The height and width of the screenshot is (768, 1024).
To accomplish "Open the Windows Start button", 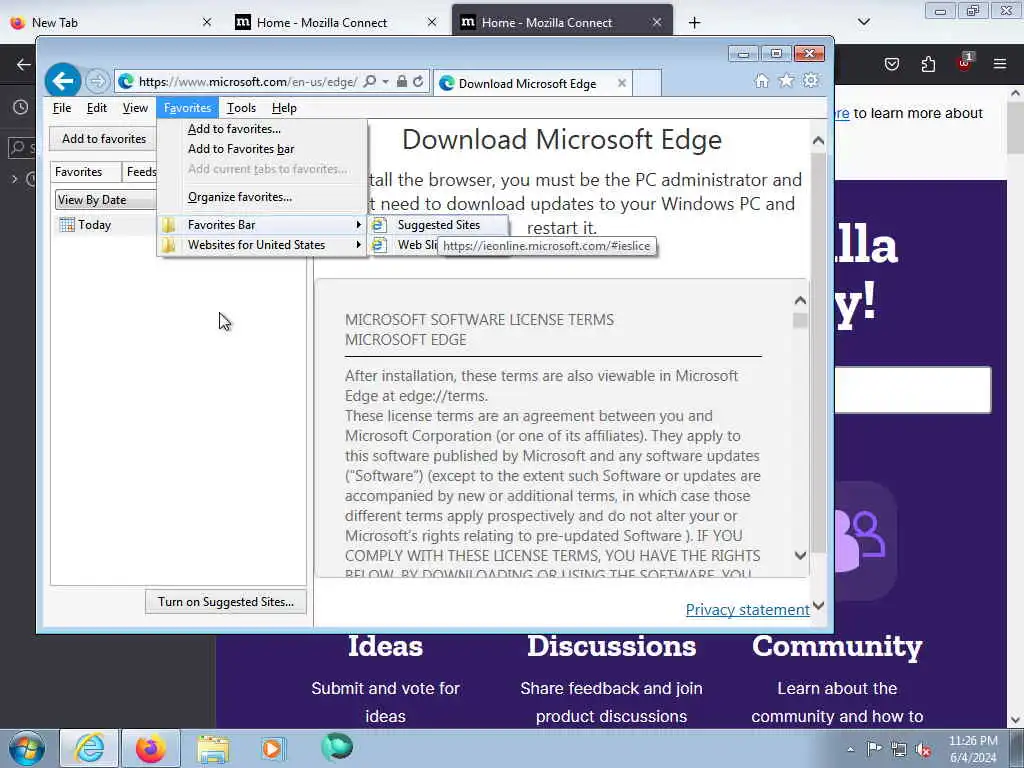I will 27,748.
